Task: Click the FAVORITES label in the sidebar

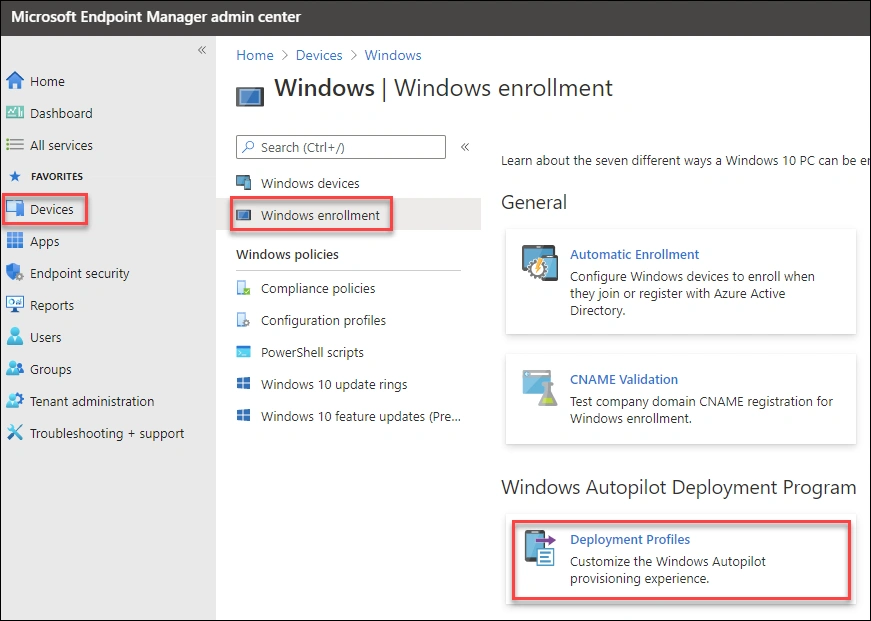Action: click(x=57, y=177)
